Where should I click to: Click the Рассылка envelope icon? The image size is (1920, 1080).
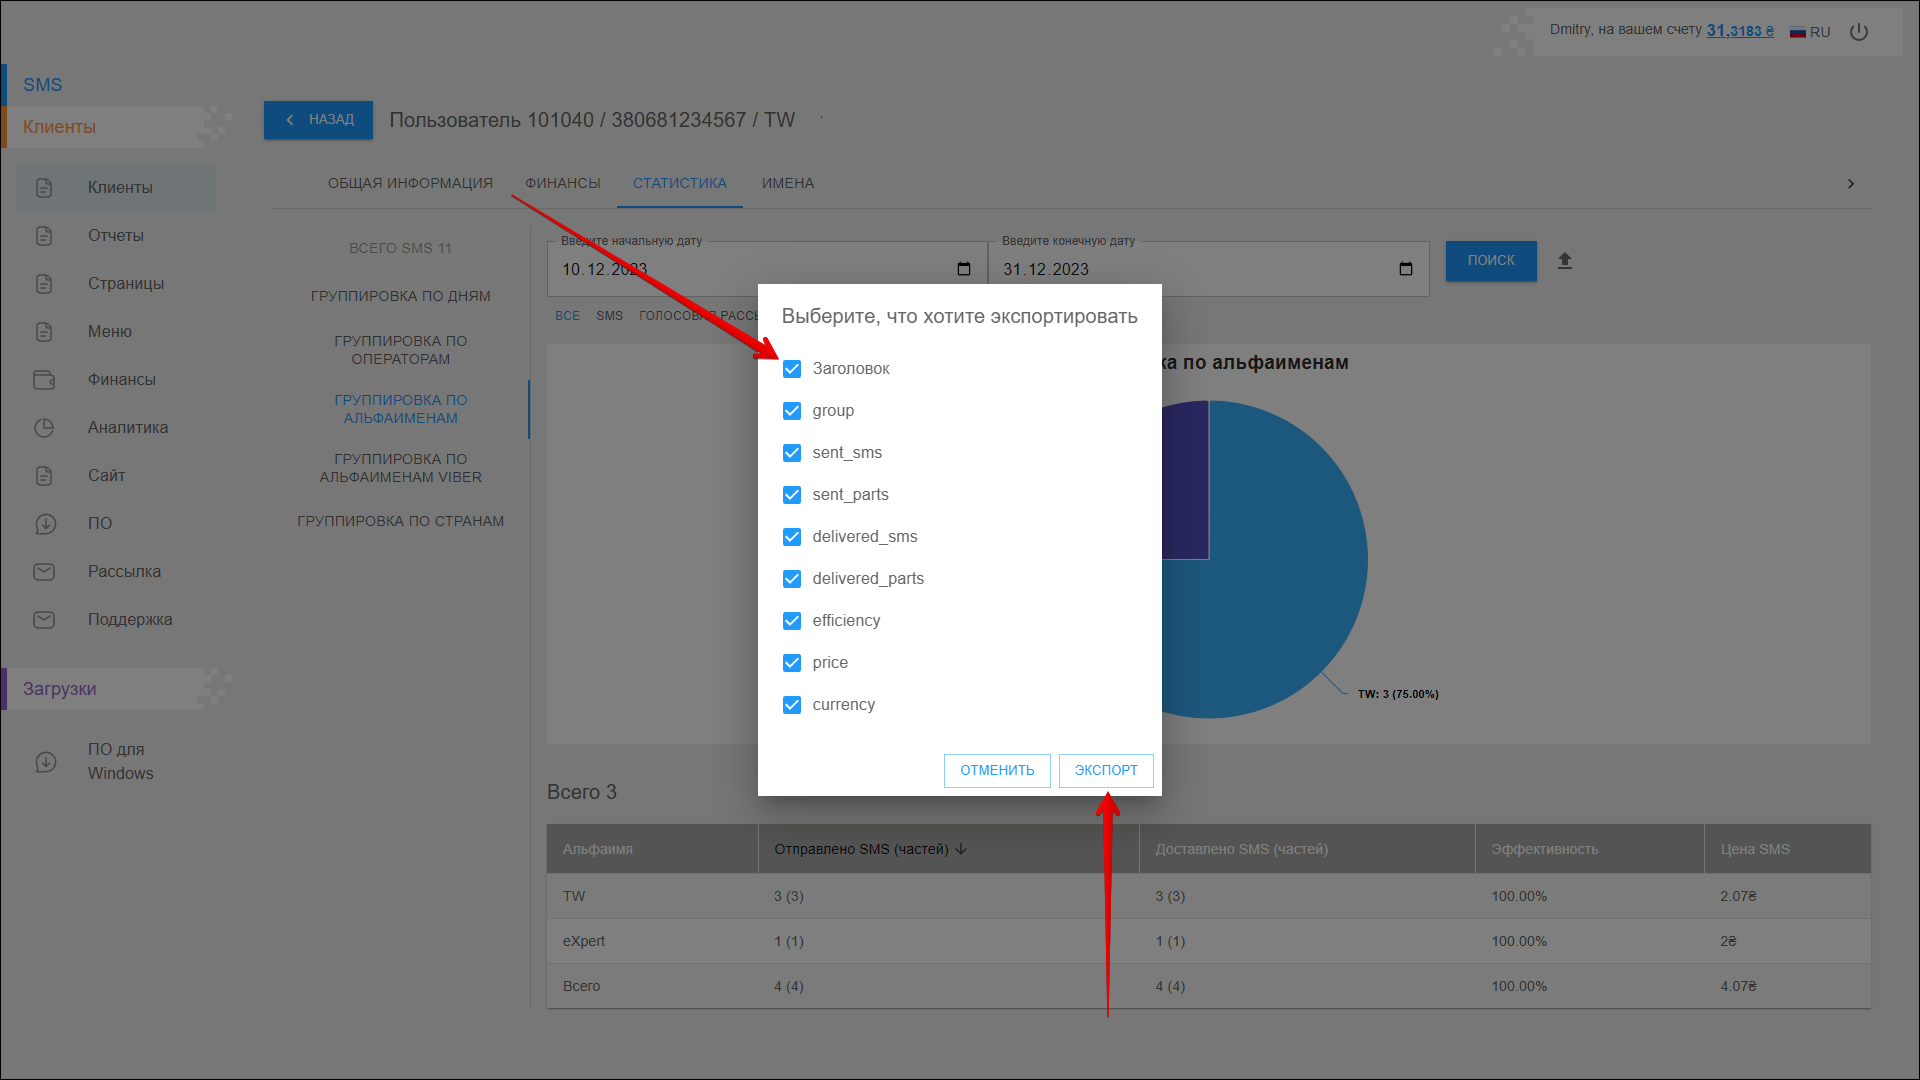coord(44,572)
